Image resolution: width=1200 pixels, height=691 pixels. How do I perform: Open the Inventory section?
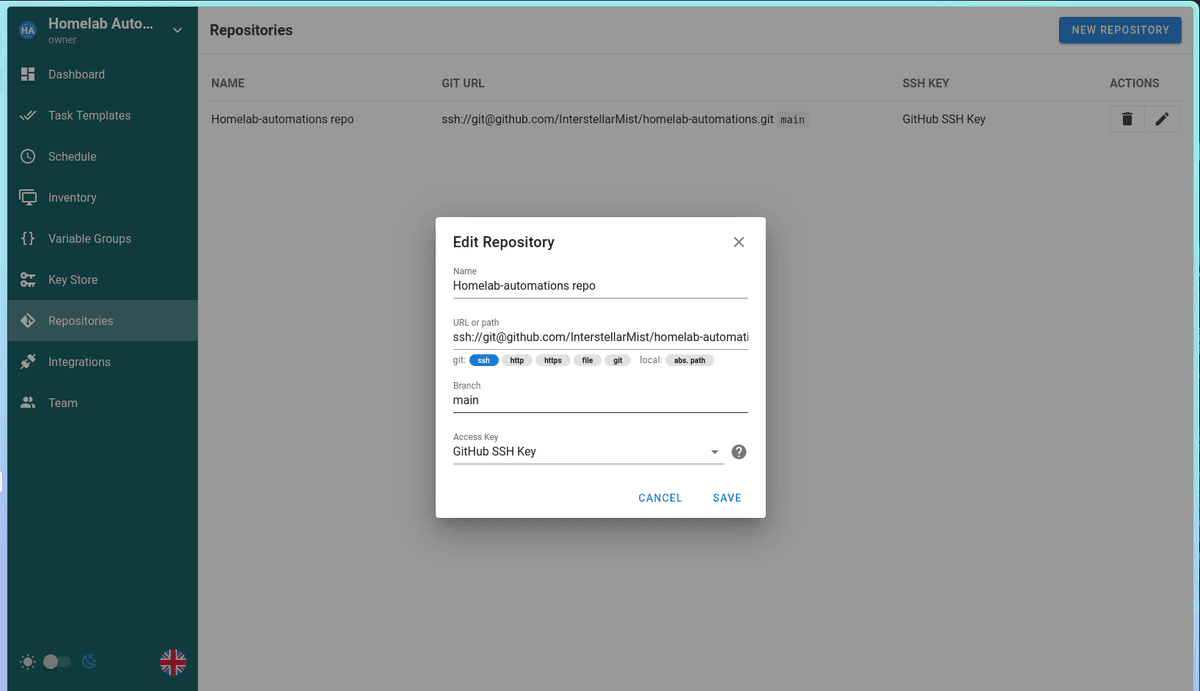click(x=102, y=197)
